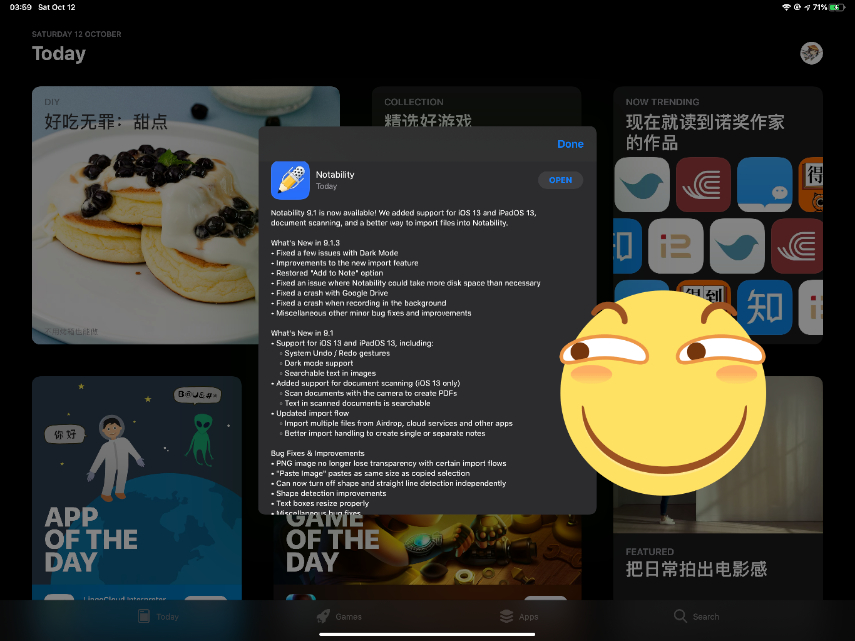The width and height of the screenshot is (855, 641).
Task: Tap the battery indicator in the status bar
Action: (x=838, y=7)
